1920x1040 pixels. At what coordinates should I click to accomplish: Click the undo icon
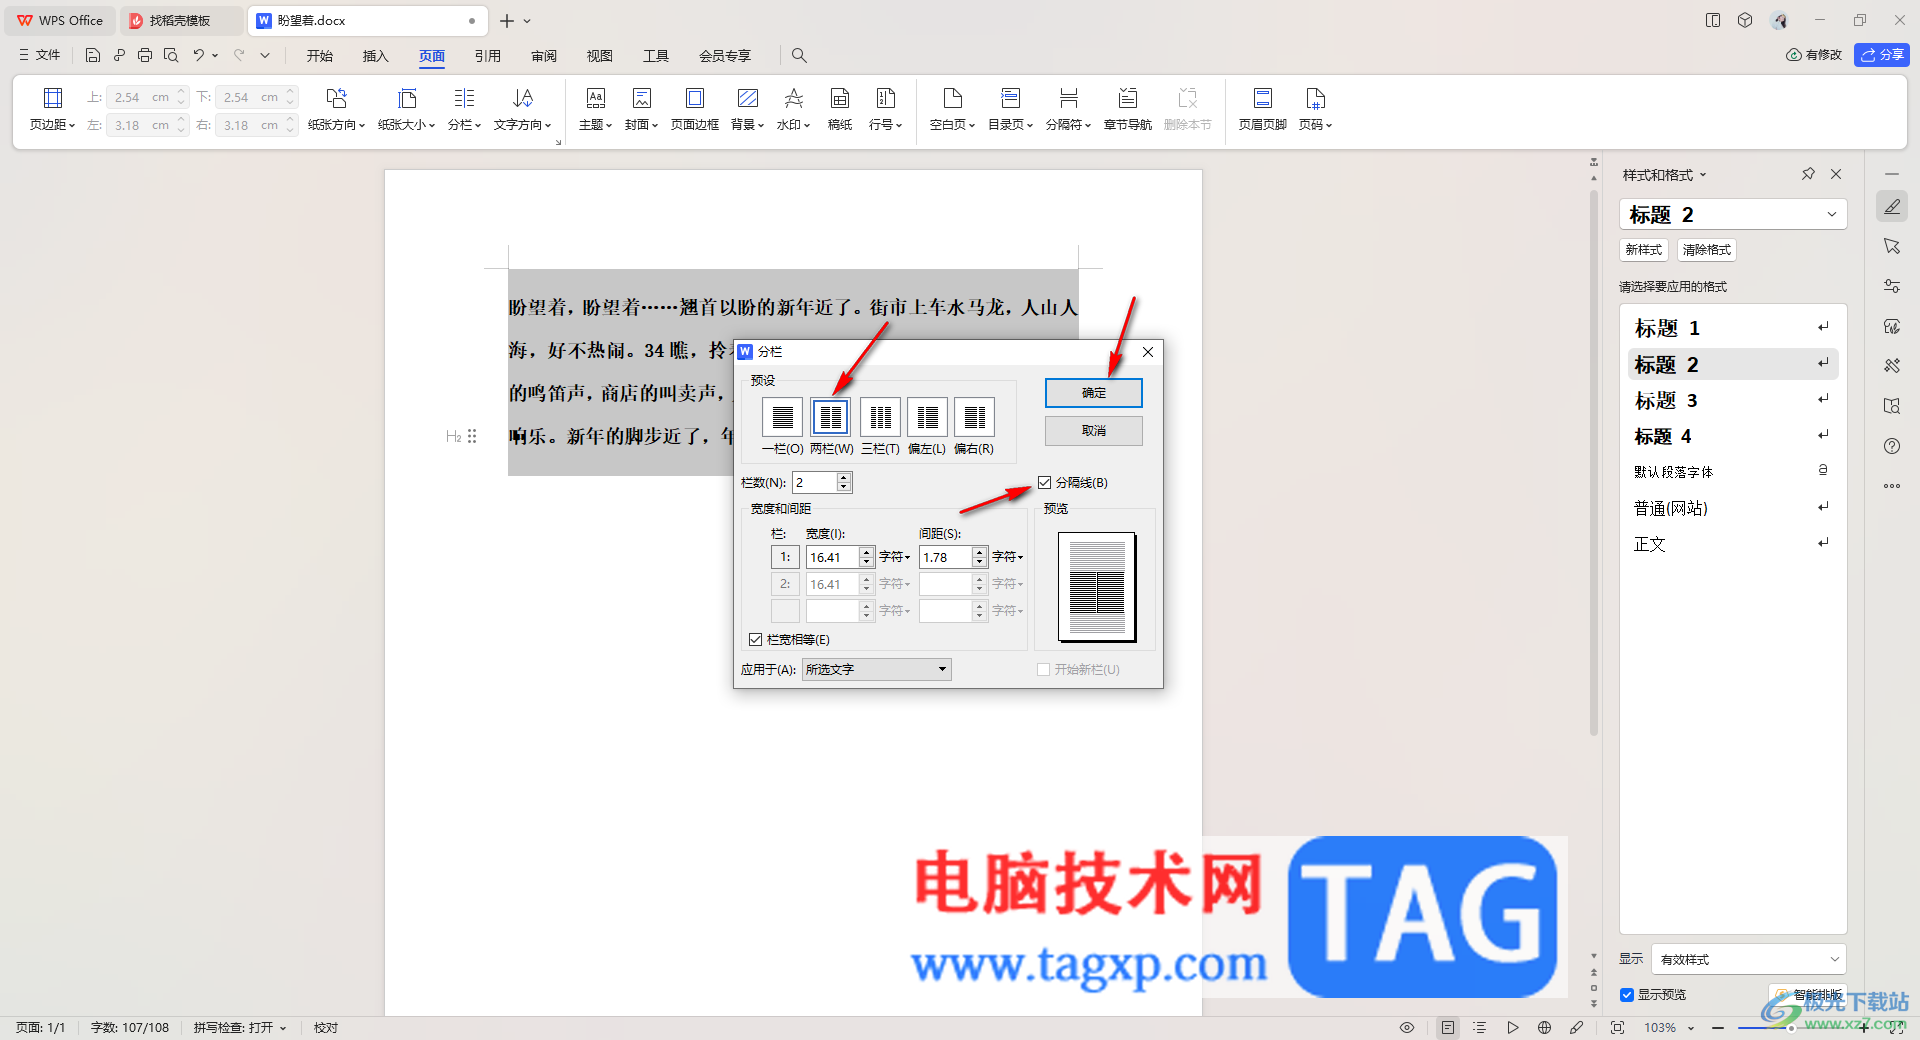click(x=198, y=55)
